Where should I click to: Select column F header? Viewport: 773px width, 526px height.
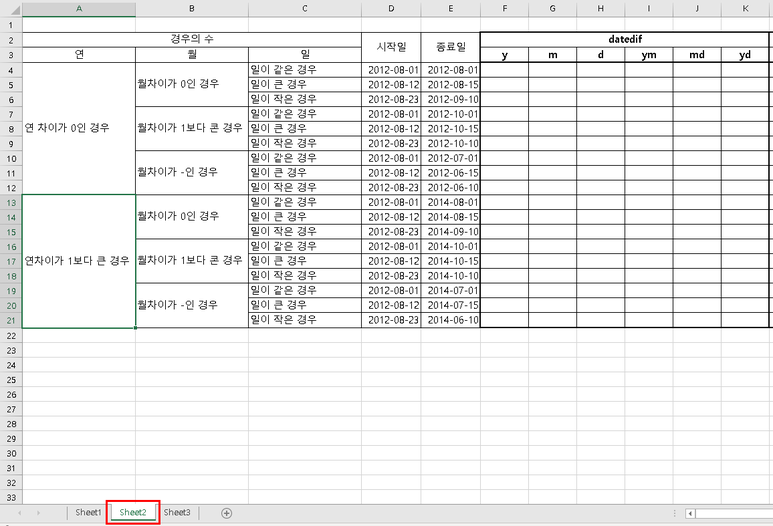(504, 8)
